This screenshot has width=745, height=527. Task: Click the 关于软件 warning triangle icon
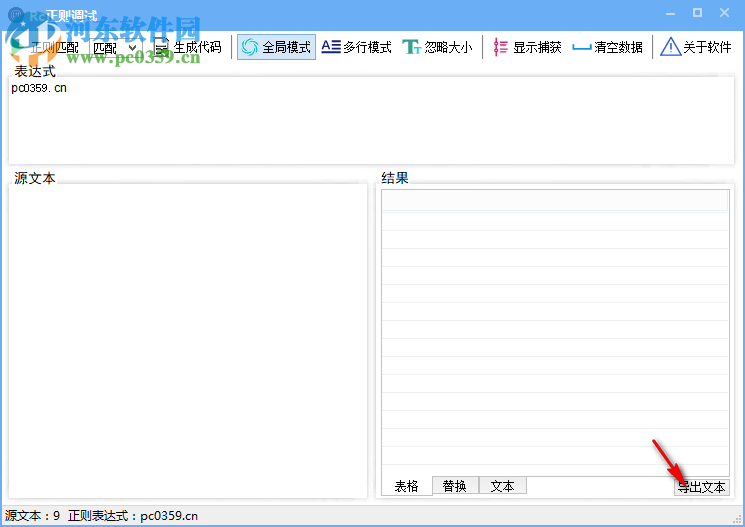pos(670,47)
